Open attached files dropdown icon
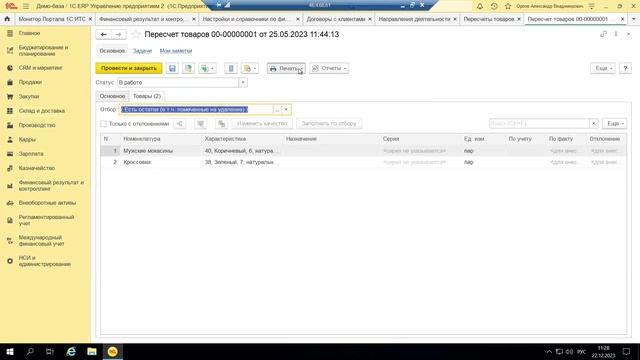 point(250,69)
